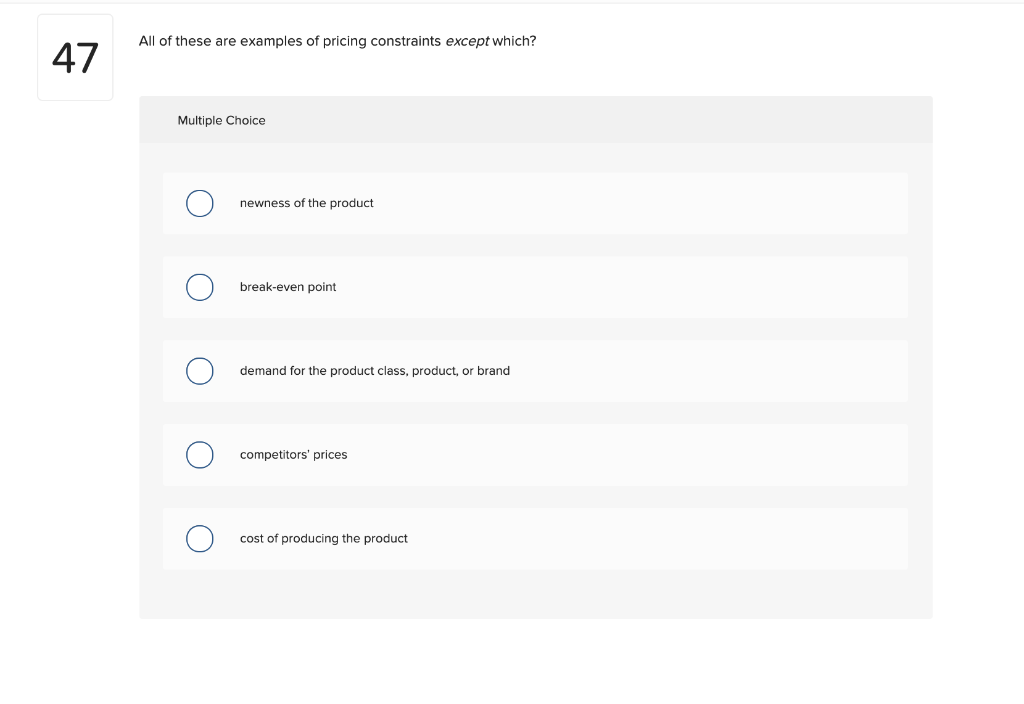Screen dimensions: 1024x704
Task: Click the 'cost of producing the product' answer row
Action: pyautogui.click(x=535, y=539)
